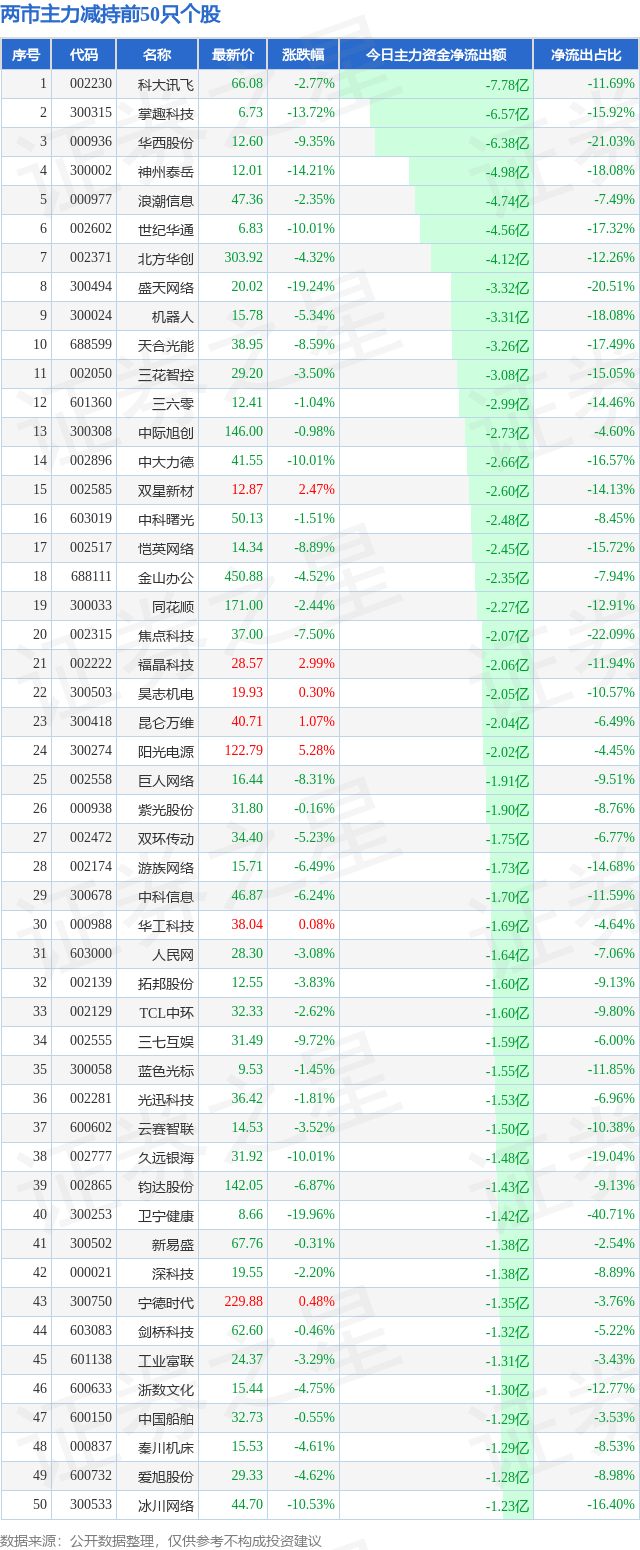Click the -1.73亿 outflow for 游族网络
Screen dimensions: 640x1550
(x=507, y=868)
